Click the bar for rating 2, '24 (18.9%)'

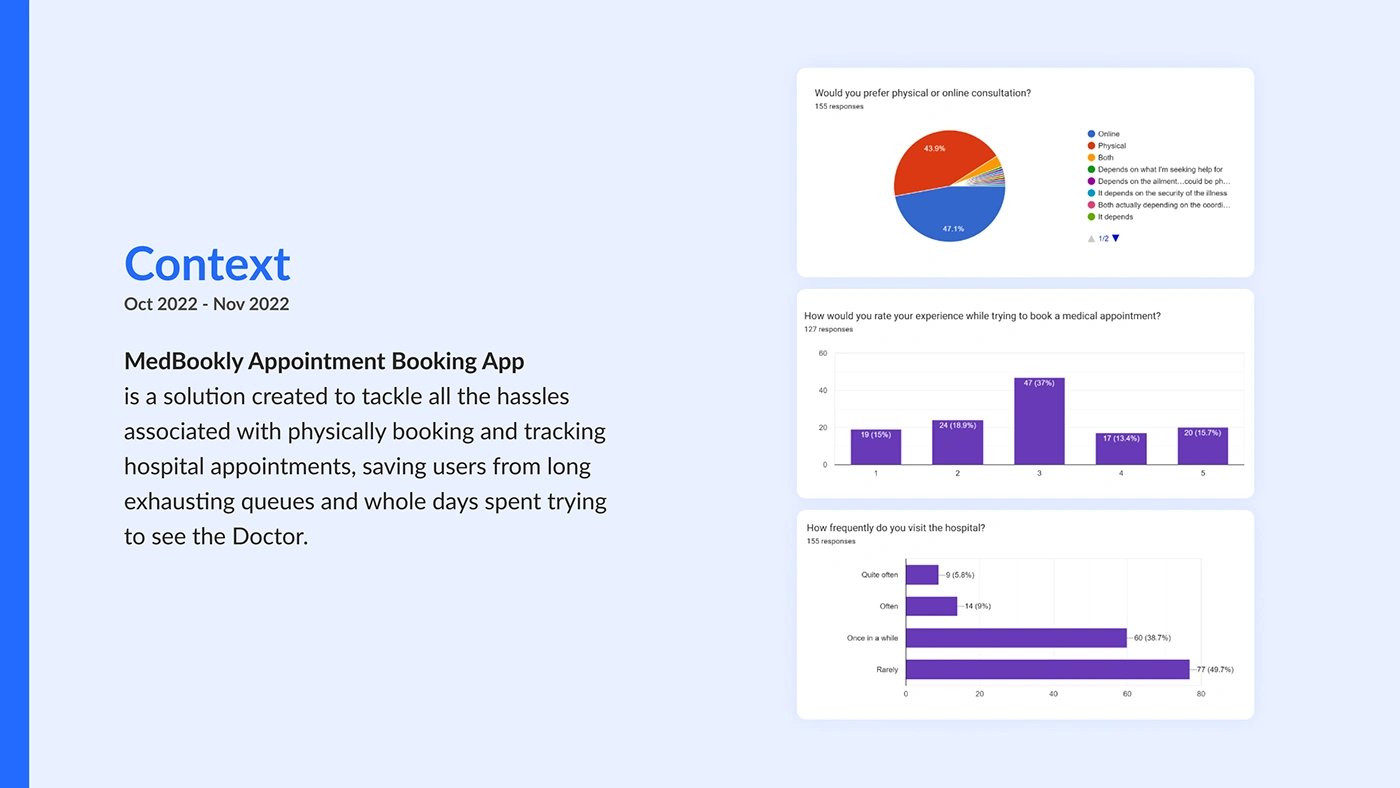pos(957,442)
